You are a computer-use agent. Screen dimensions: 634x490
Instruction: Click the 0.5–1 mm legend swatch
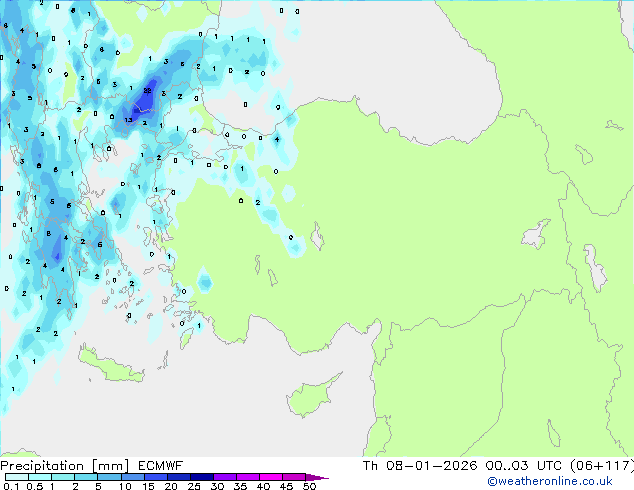pos(40,477)
